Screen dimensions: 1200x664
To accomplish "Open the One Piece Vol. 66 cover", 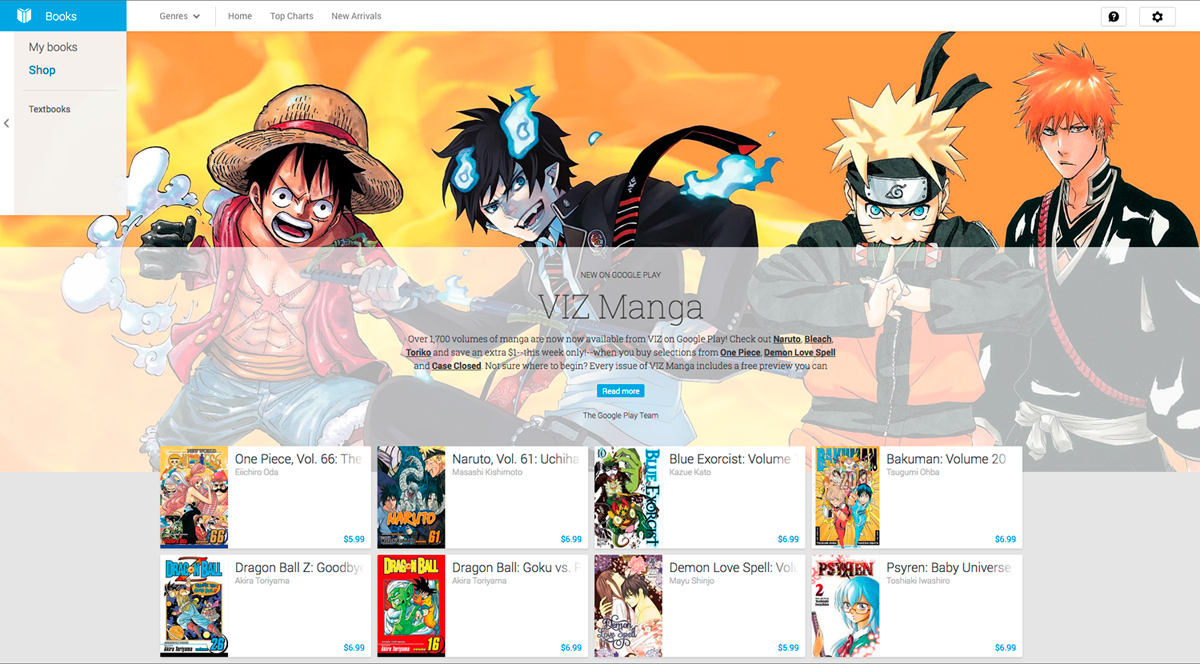I will coord(194,497).
